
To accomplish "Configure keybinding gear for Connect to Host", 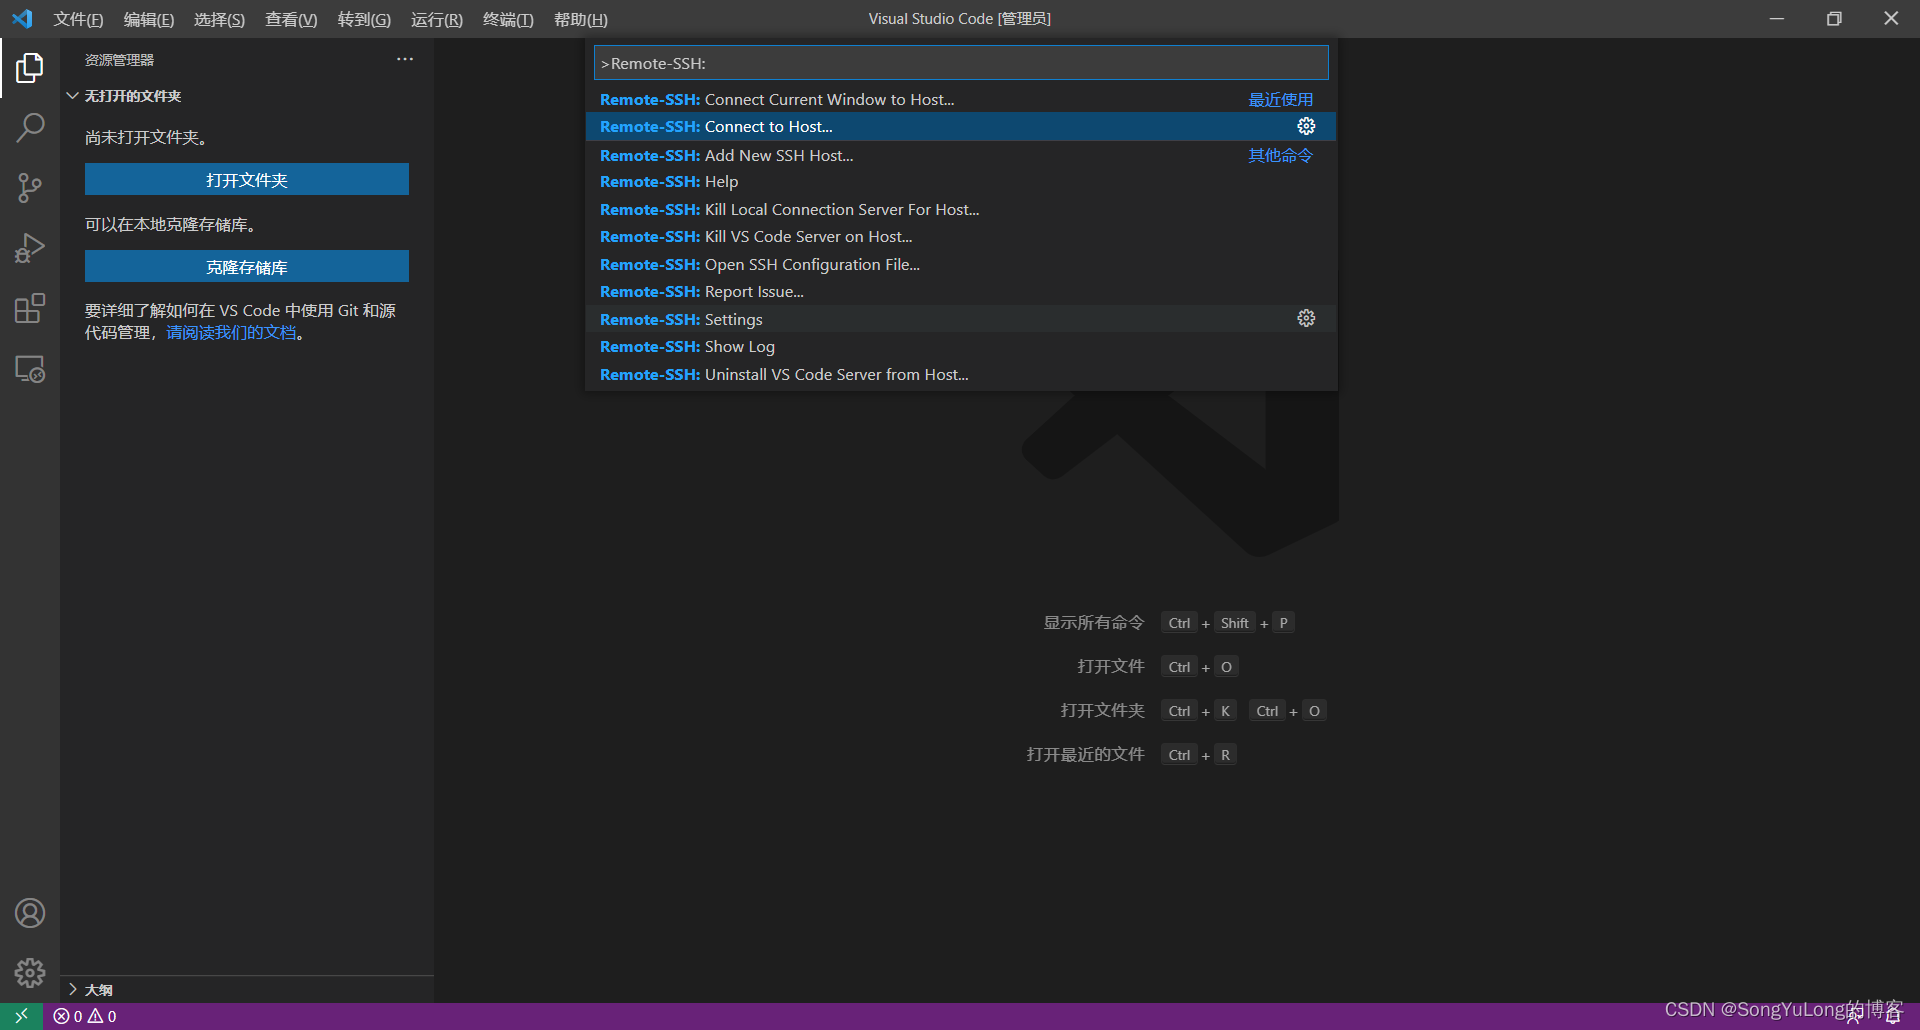I will (x=1306, y=126).
